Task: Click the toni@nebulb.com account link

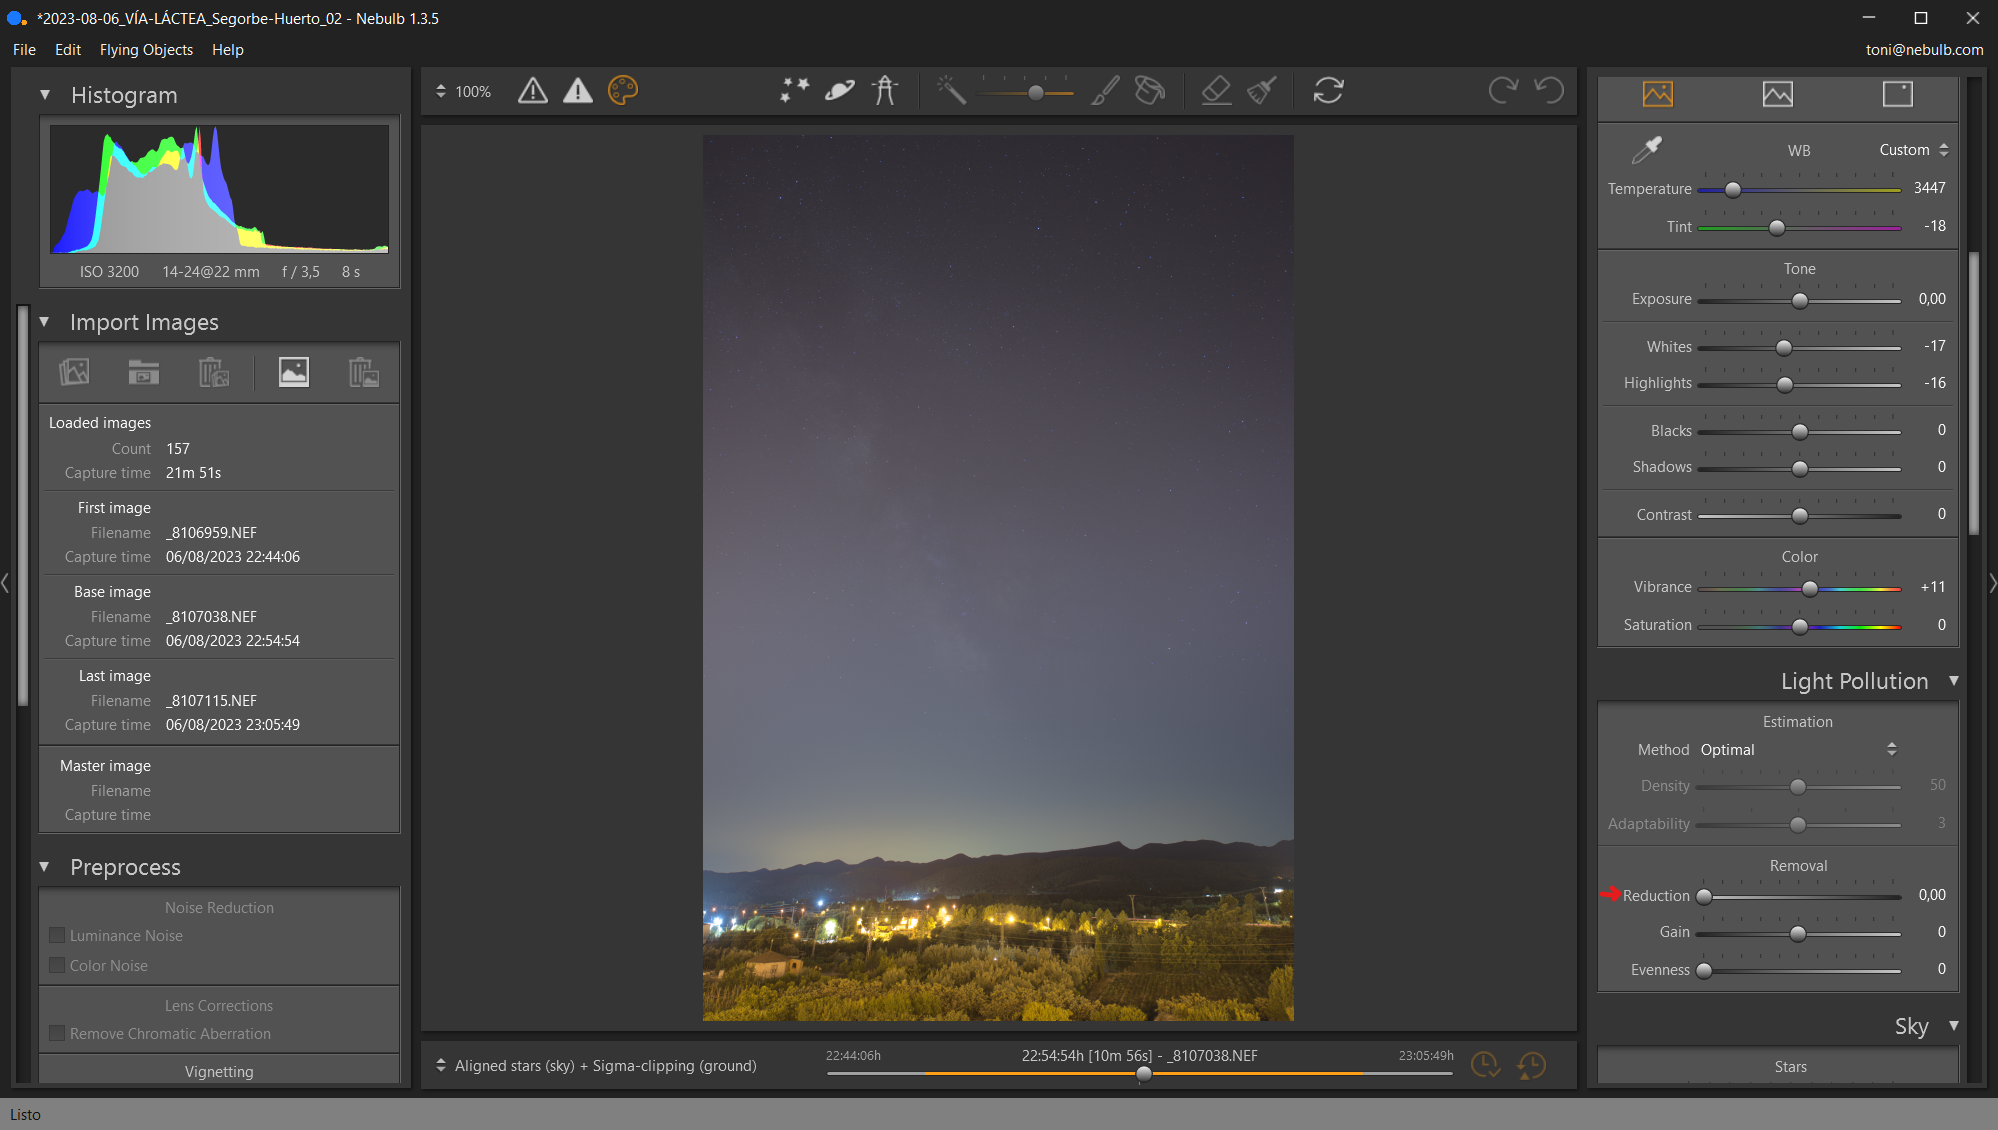Action: (x=1924, y=50)
